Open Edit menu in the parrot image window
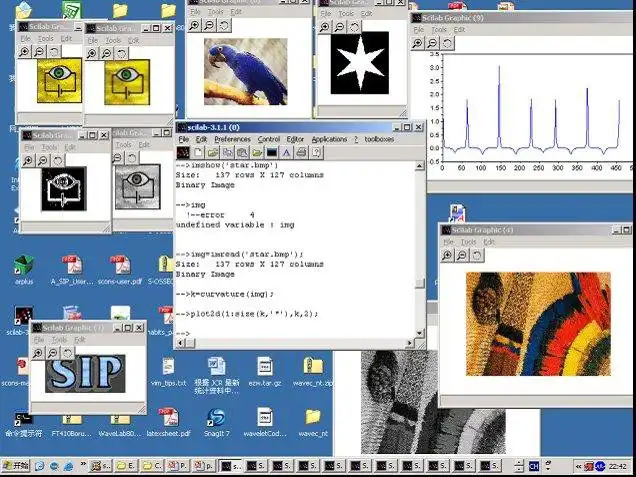The image size is (636, 477). click(x=236, y=12)
